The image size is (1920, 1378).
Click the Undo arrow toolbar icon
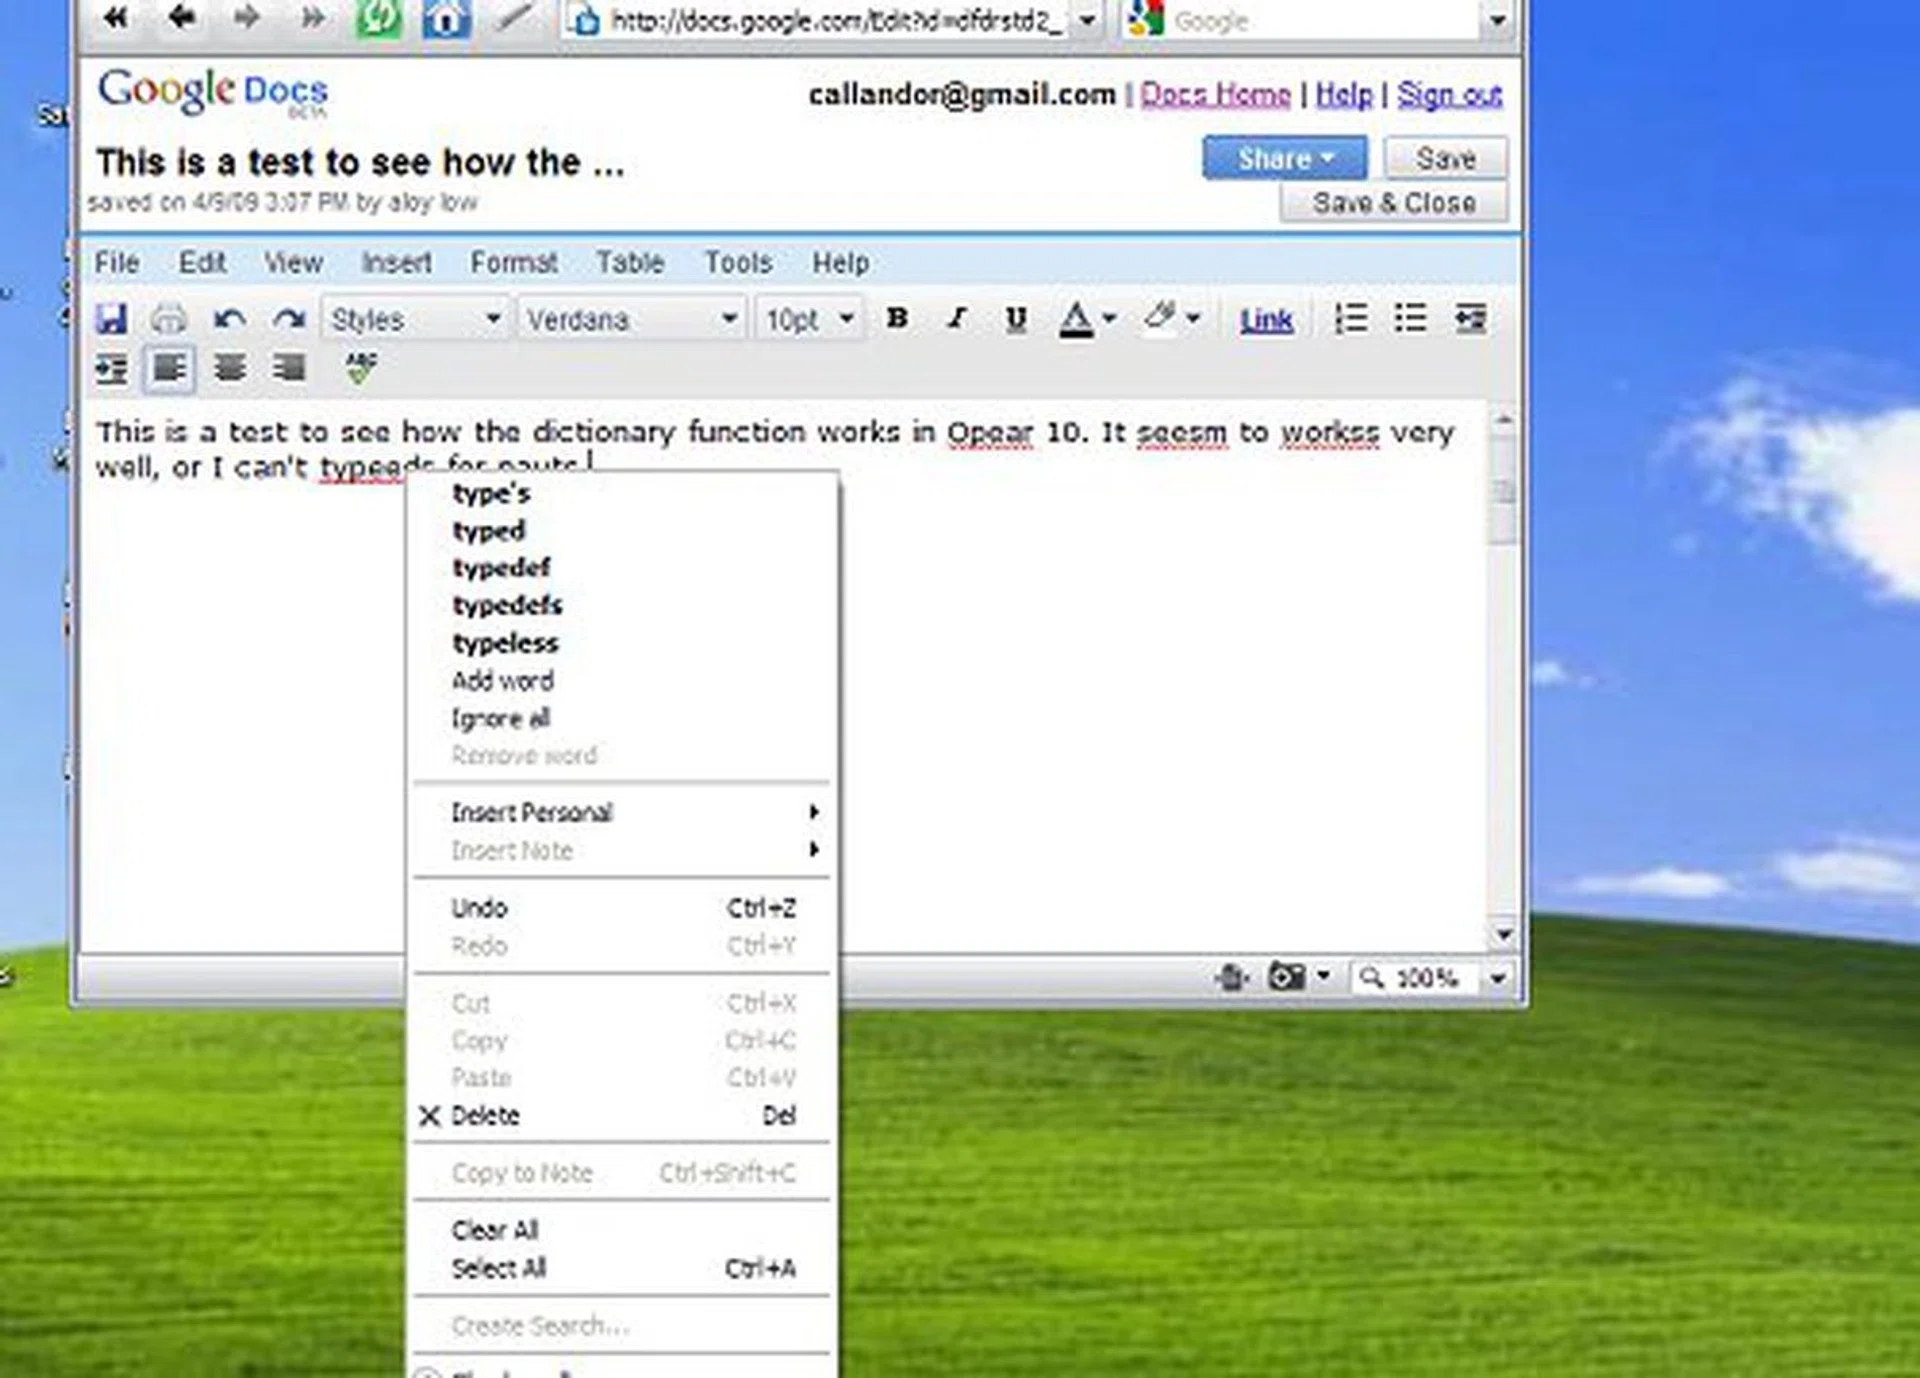(229, 319)
